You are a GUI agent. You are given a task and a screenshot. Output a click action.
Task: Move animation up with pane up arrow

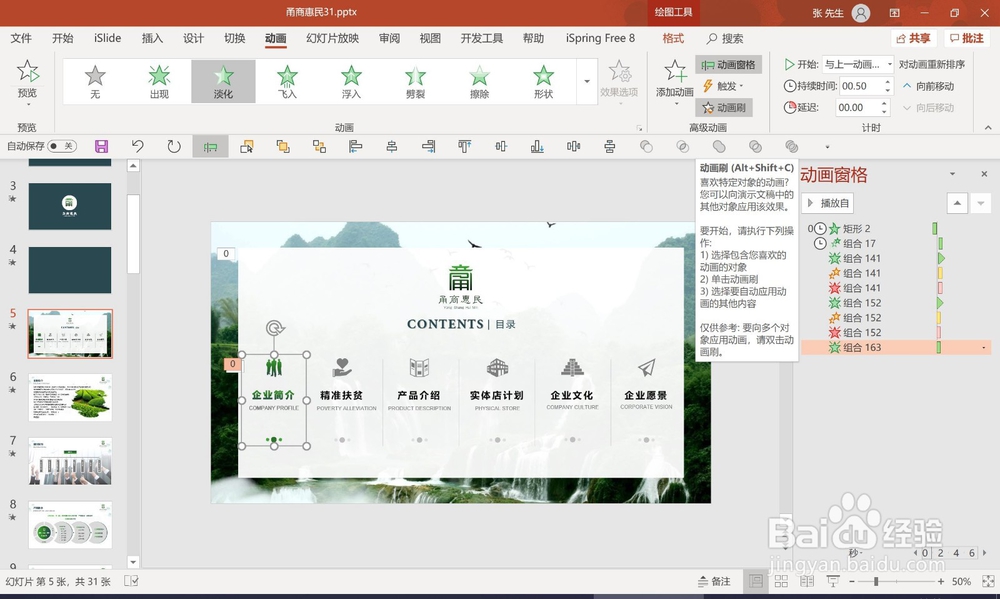957,203
